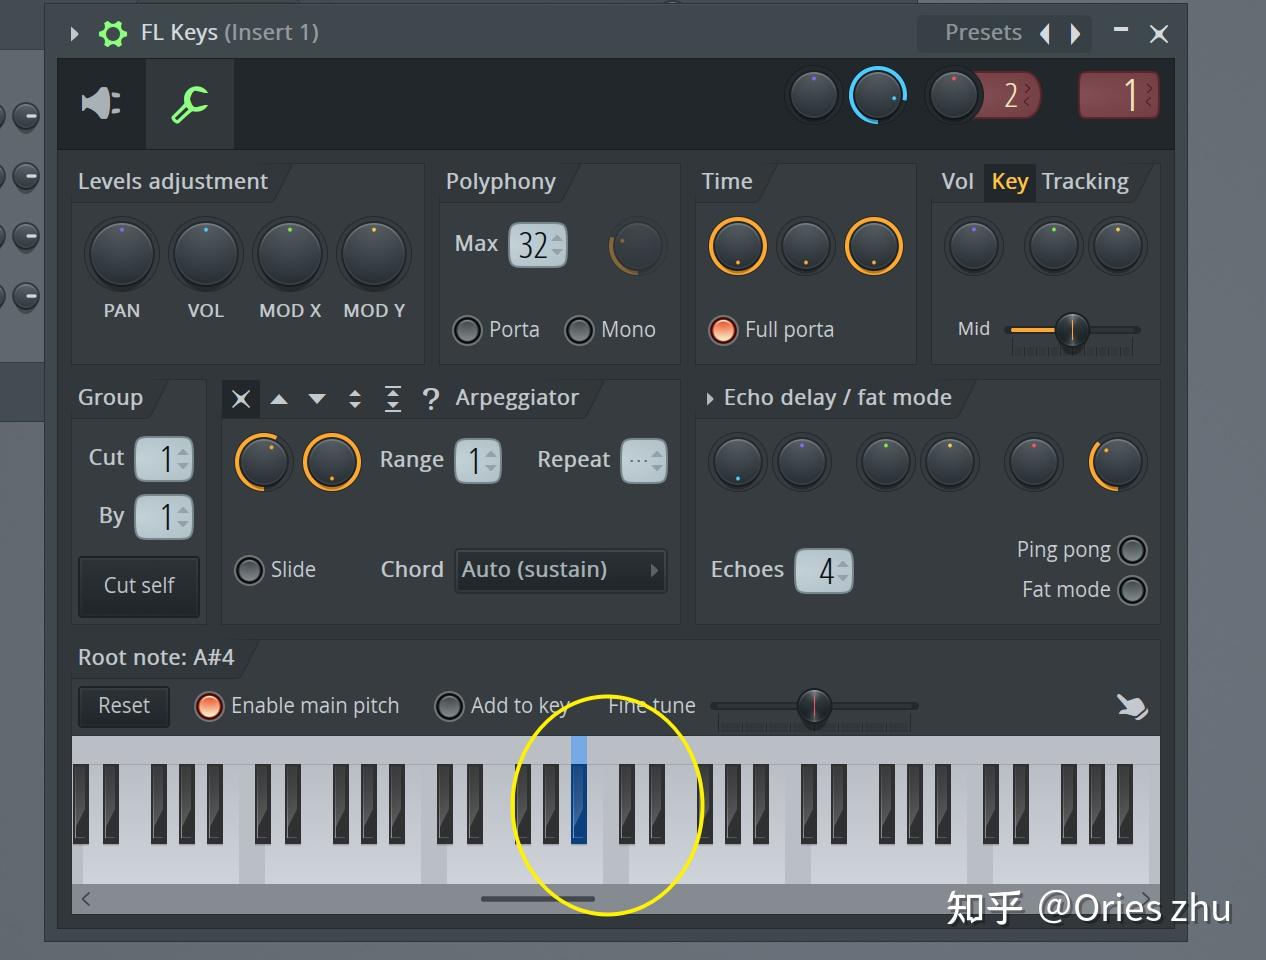
Task: Reset the root note settings
Action: coord(123,706)
